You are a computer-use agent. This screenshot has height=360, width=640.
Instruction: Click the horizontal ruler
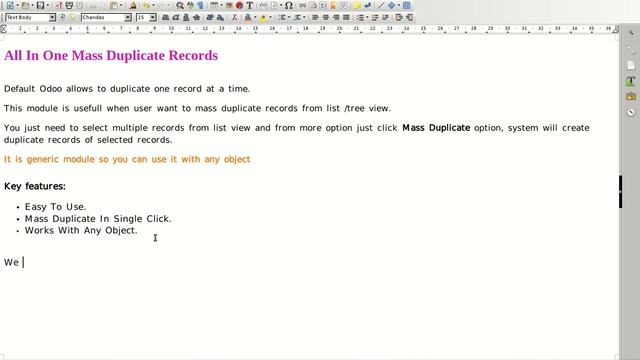point(310,29)
